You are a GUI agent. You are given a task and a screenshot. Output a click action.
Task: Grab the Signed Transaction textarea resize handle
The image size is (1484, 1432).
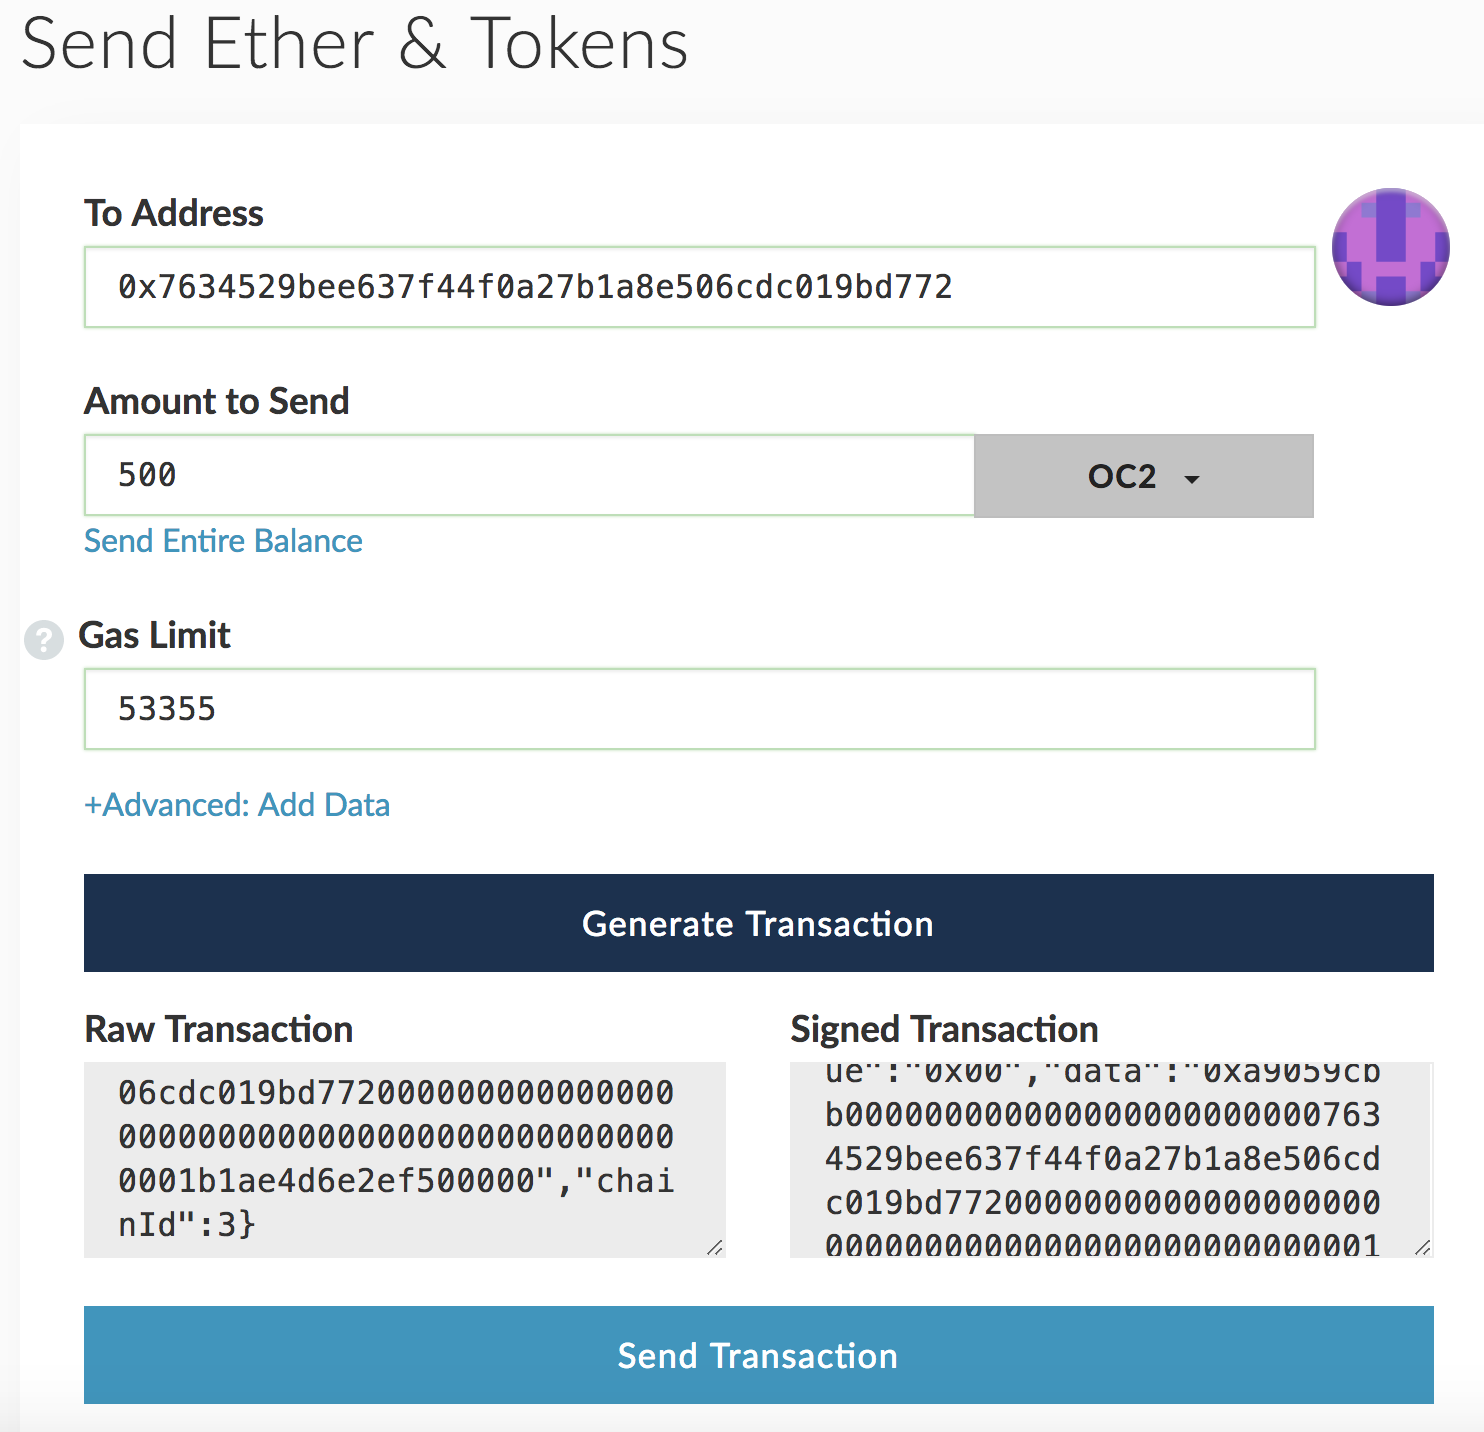point(1422,1247)
